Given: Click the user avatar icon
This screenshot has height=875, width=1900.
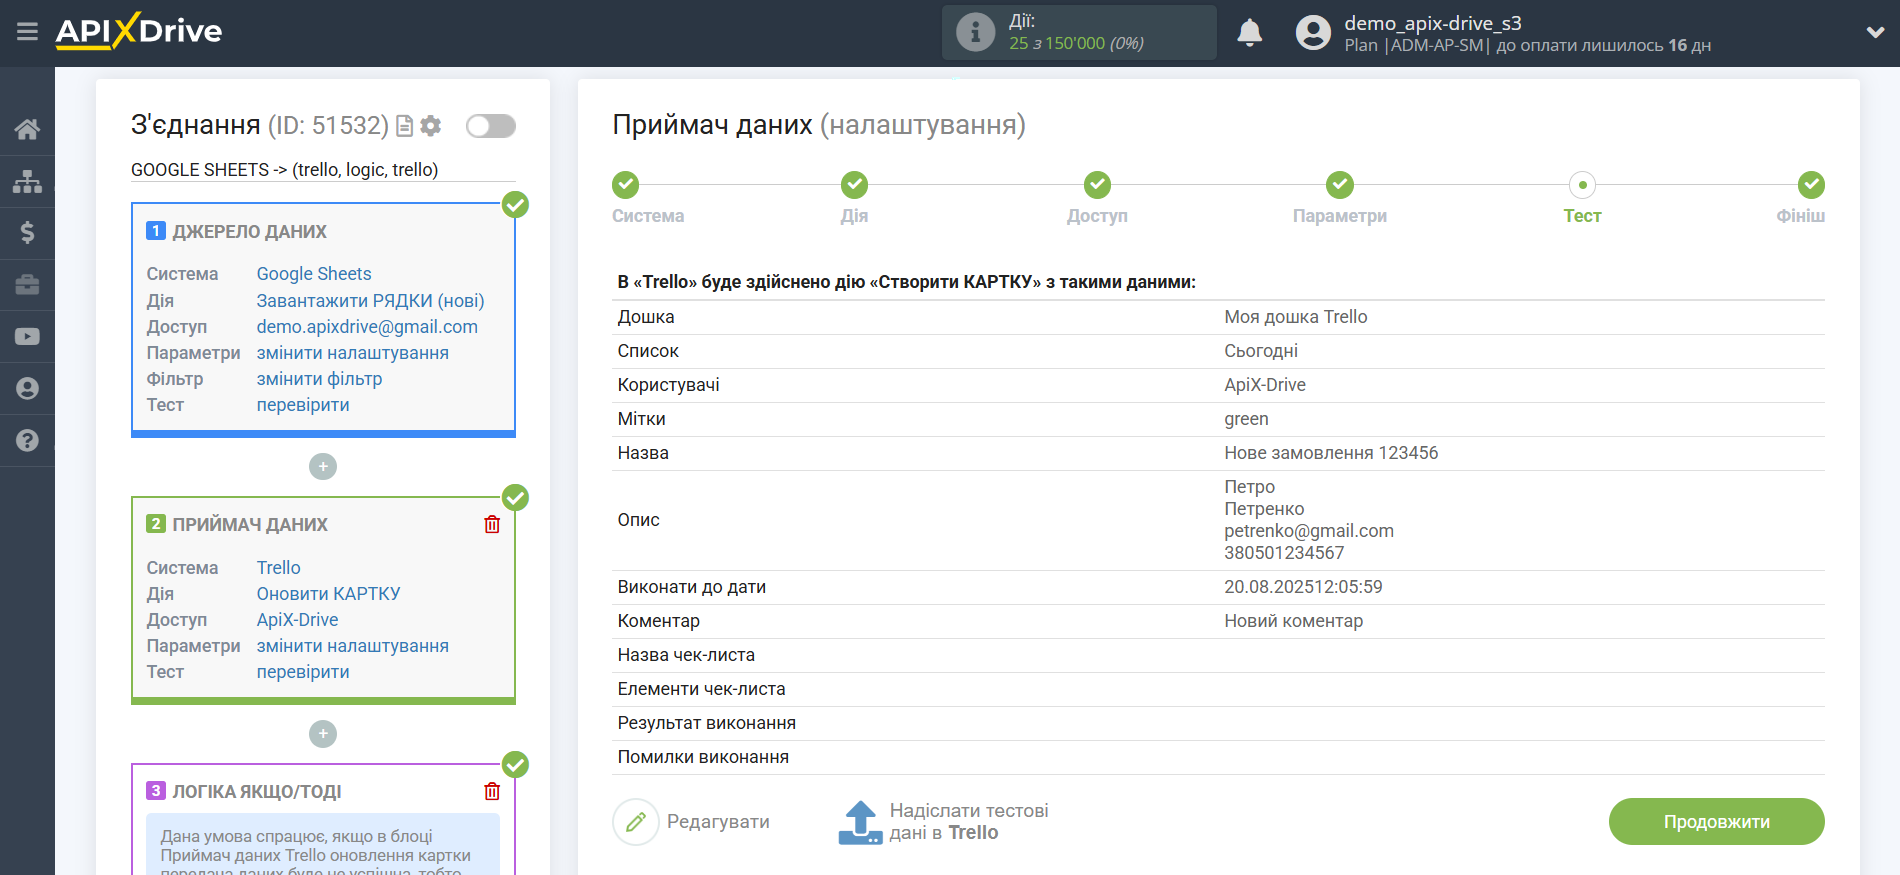Looking at the screenshot, I should pyautogui.click(x=1313, y=33).
